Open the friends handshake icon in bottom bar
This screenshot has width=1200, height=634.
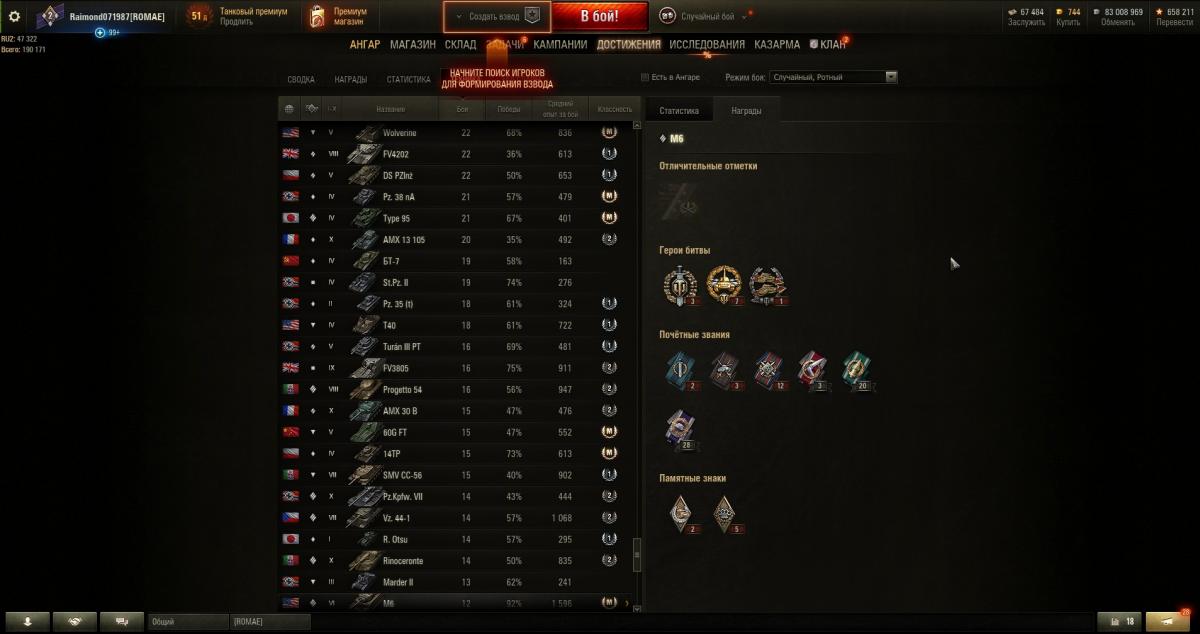tap(75, 621)
